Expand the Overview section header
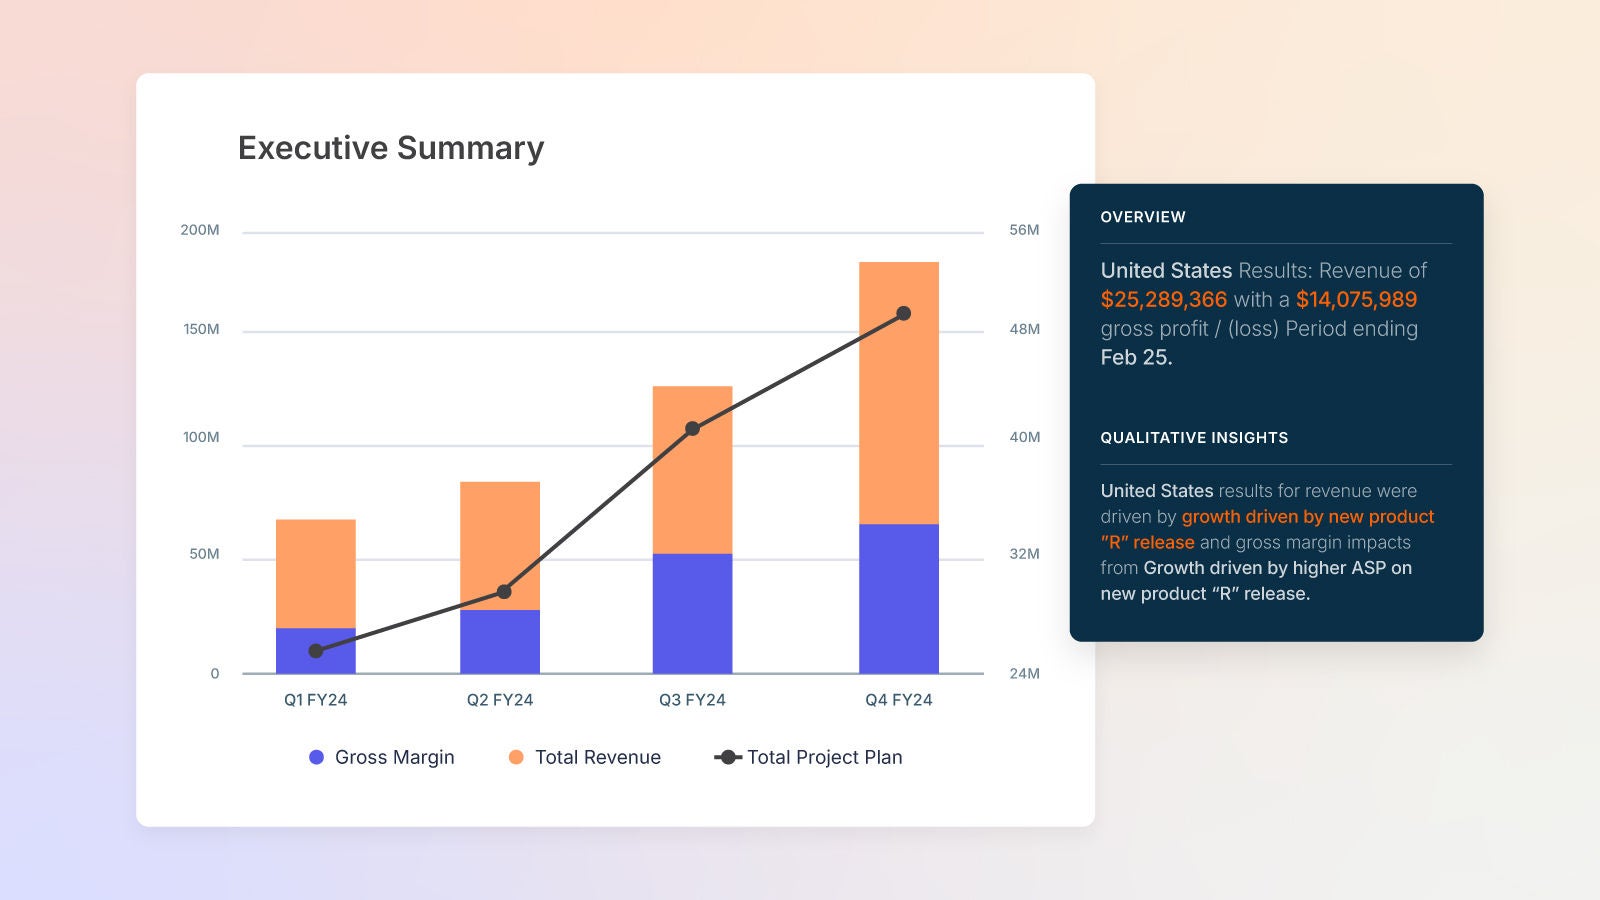The height and width of the screenshot is (900, 1600). [1143, 217]
